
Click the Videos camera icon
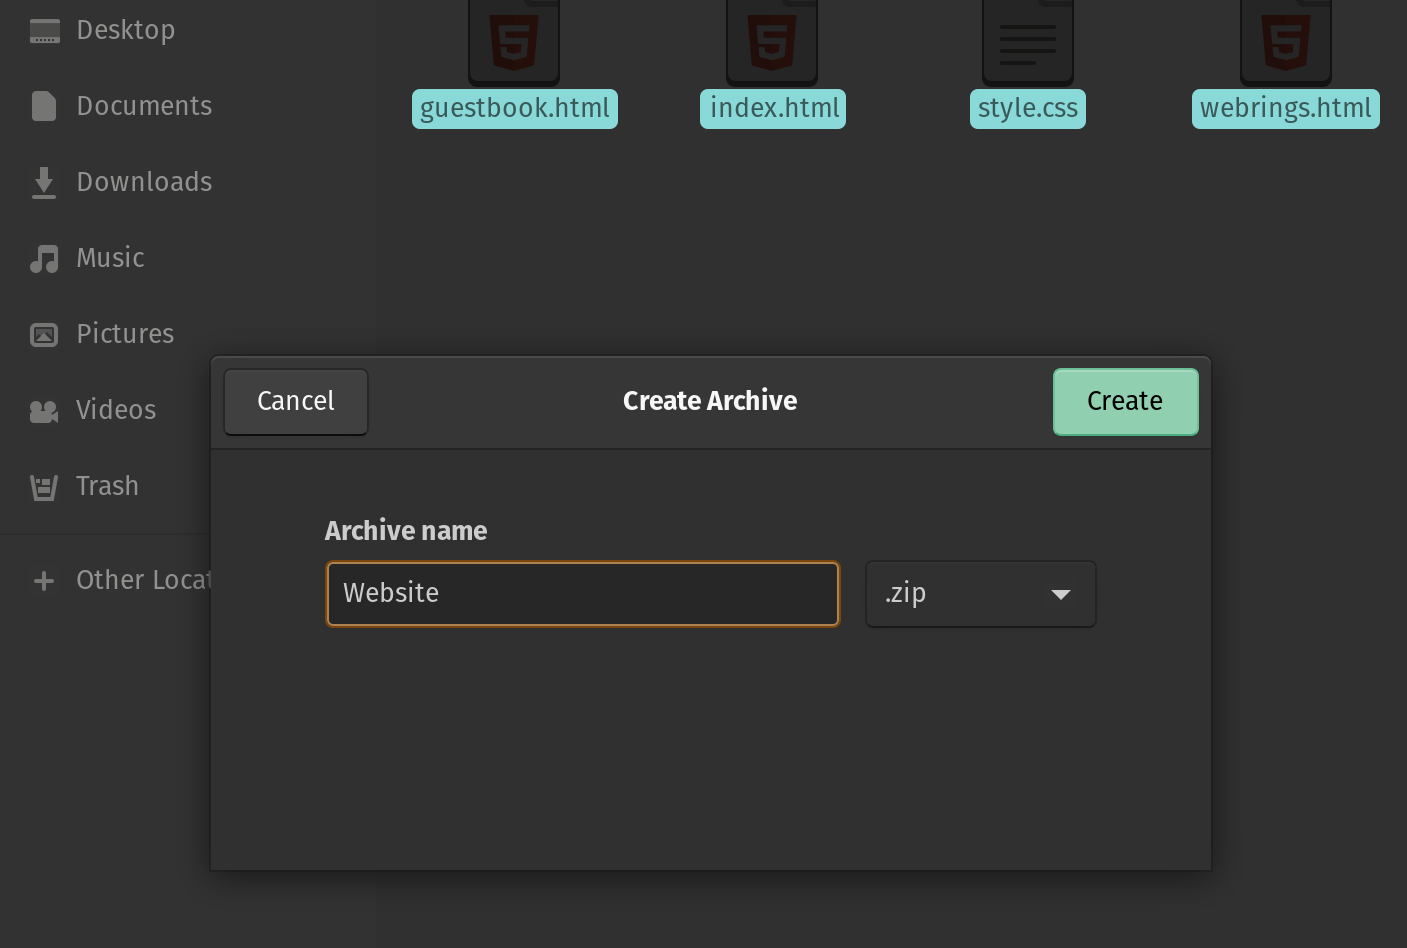click(44, 411)
